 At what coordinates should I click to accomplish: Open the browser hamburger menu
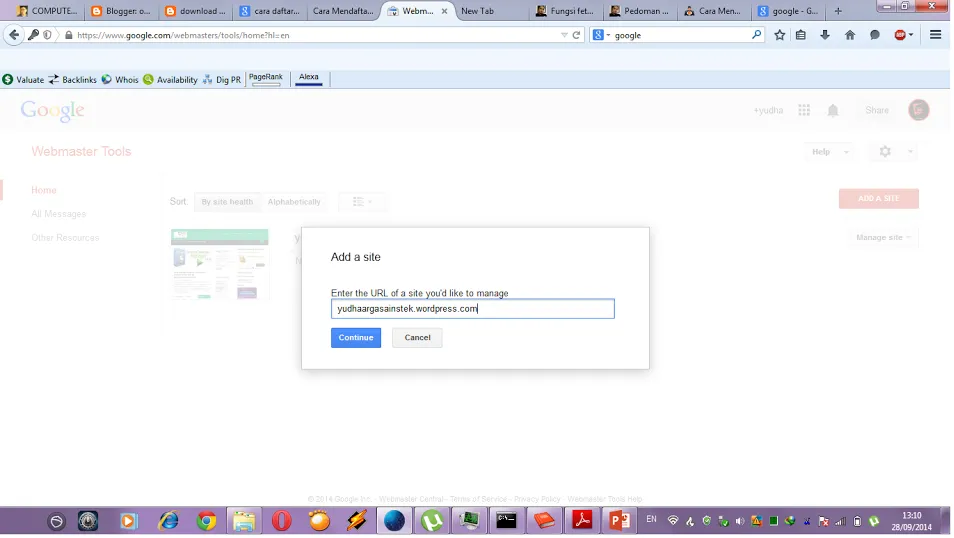tap(936, 35)
